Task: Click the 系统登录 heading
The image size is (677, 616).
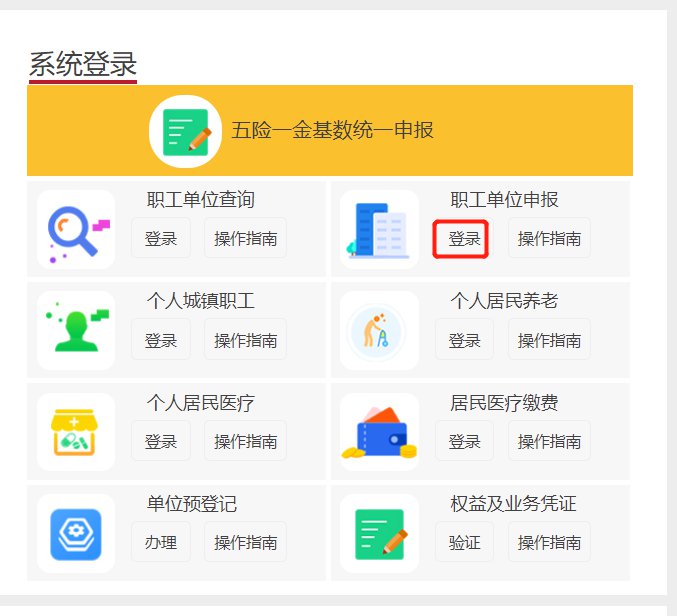Action: [83, 64]
